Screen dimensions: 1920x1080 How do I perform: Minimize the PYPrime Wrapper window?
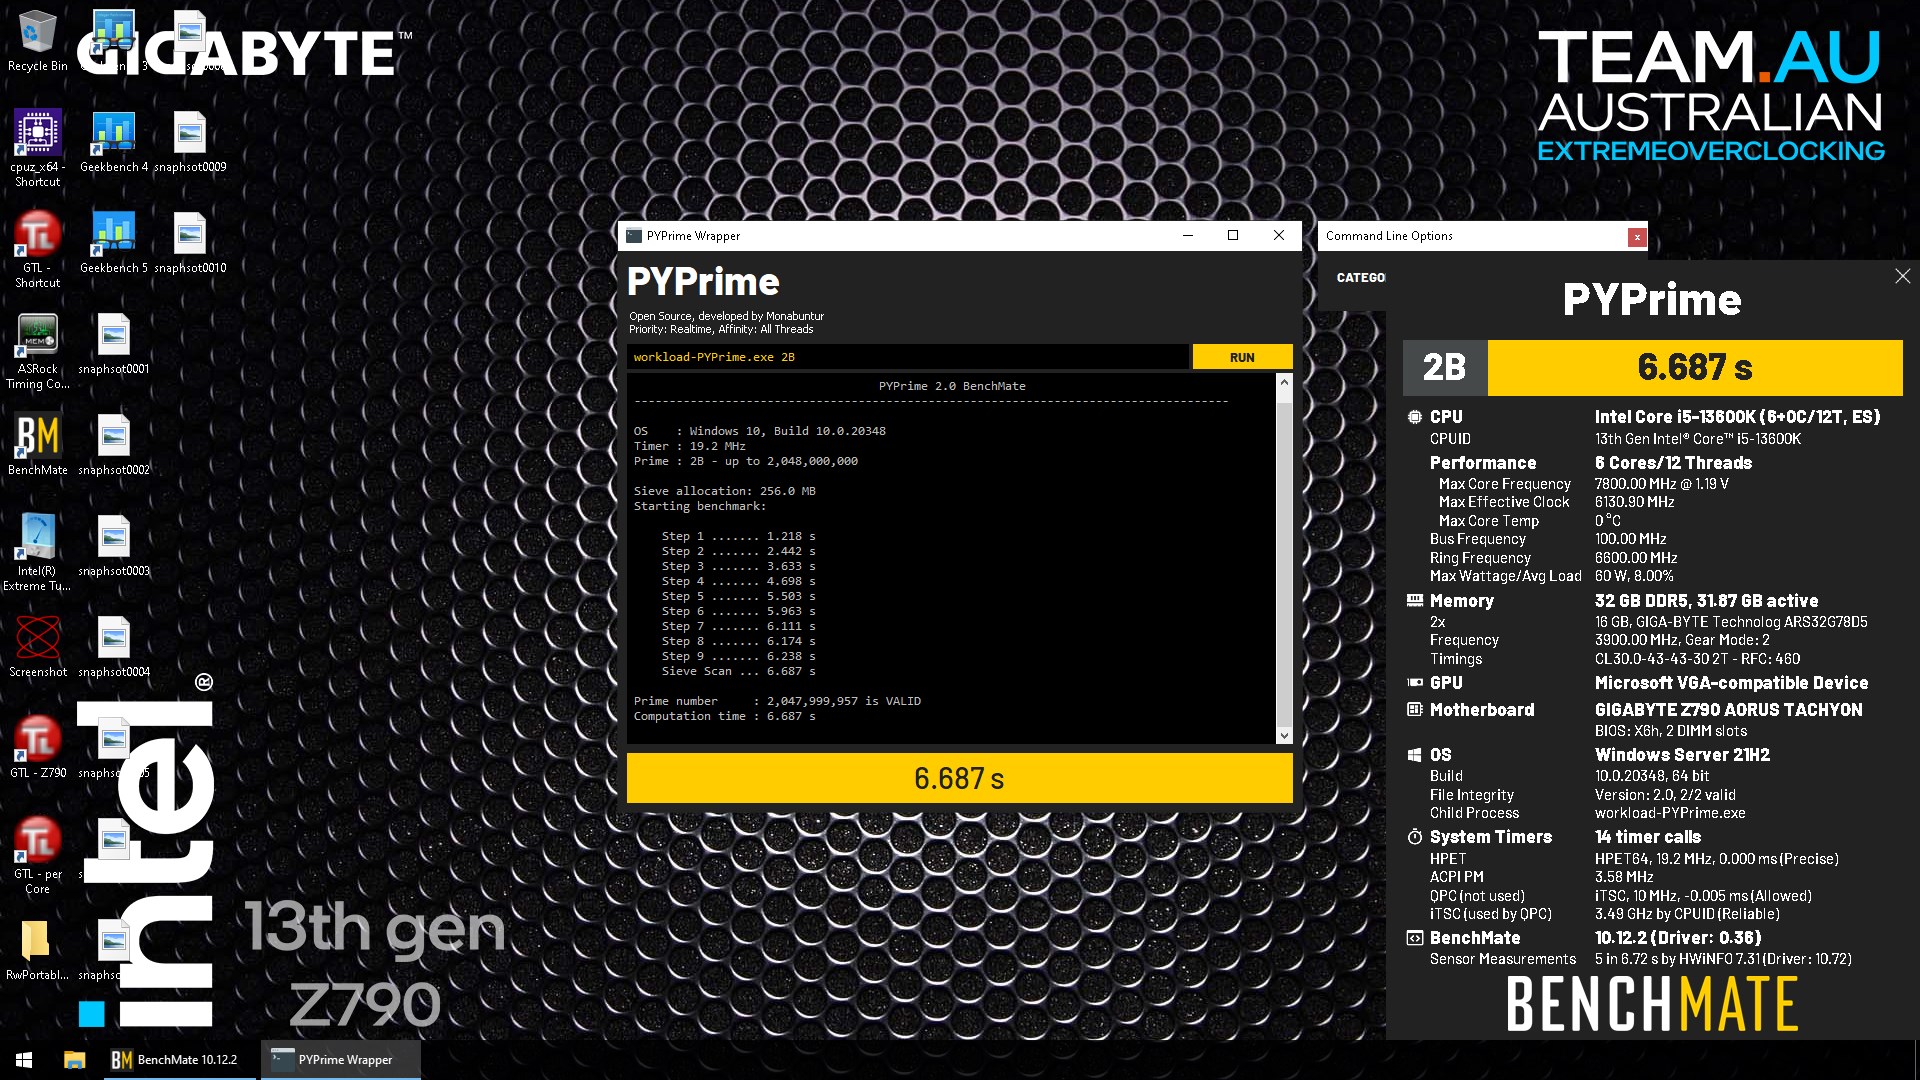(x=1187, y=236)
